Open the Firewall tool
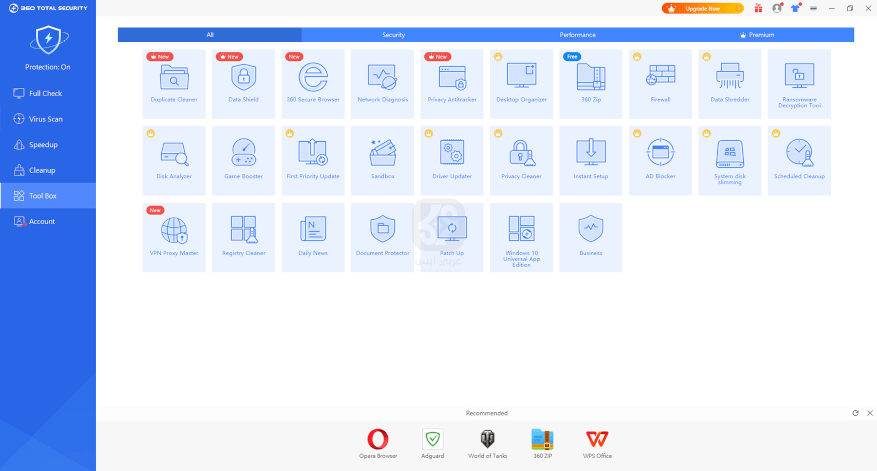Image resolution: width=877 pixels, height=471 pixels. (660, 84)
